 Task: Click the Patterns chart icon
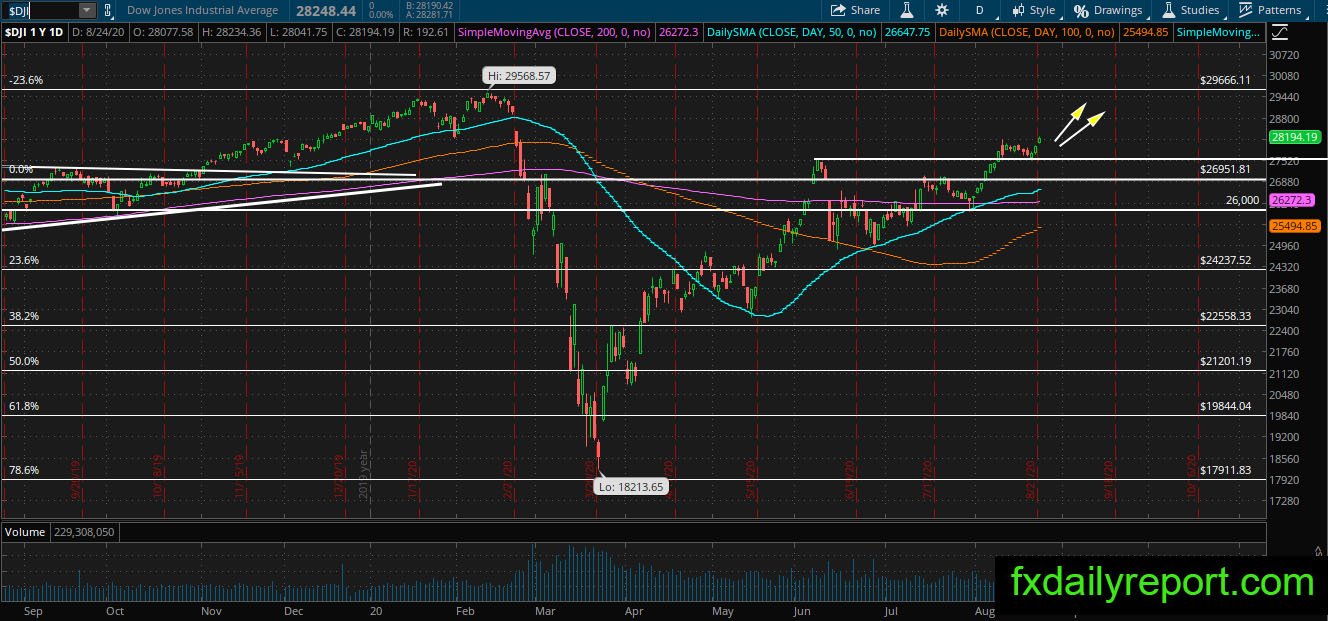(x=1245, y=10)
